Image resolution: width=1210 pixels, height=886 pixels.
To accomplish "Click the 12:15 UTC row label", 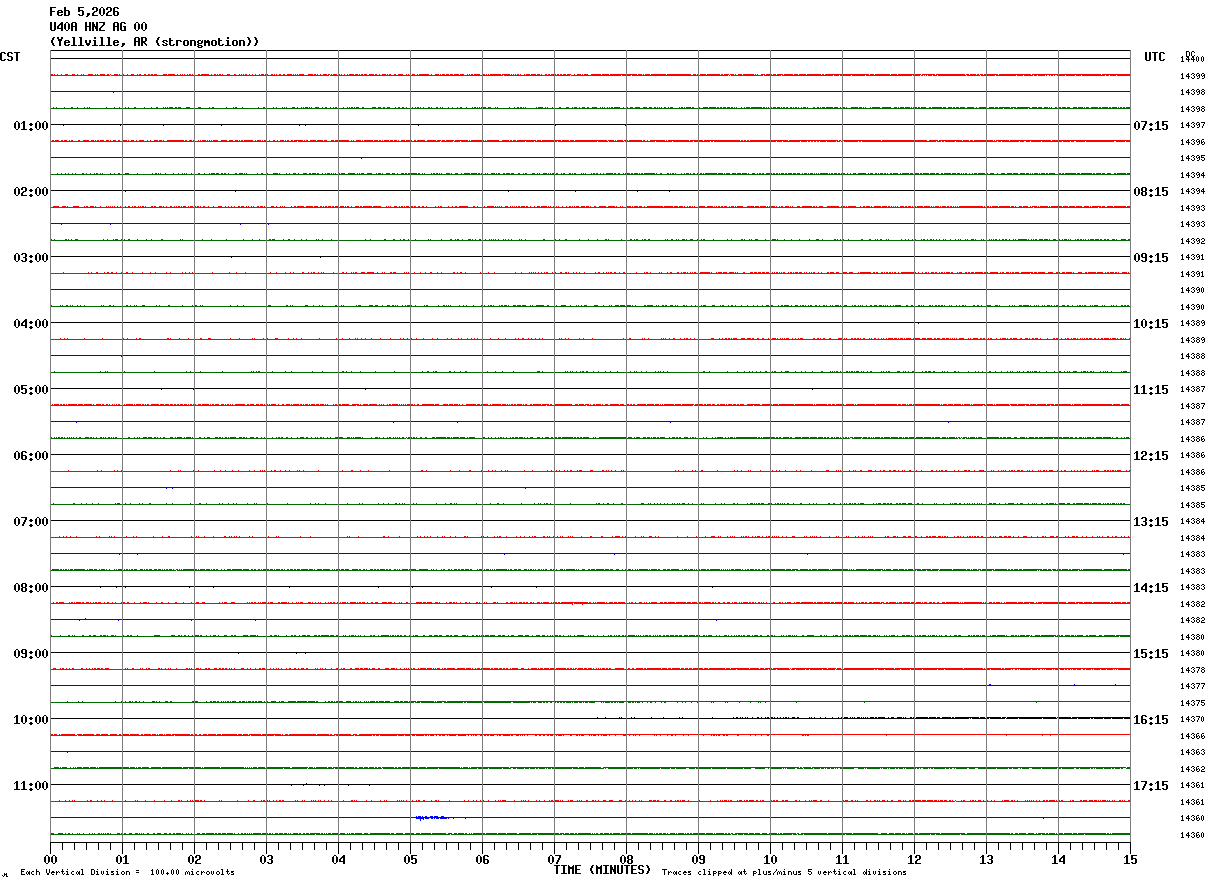I will [1151, 456].
